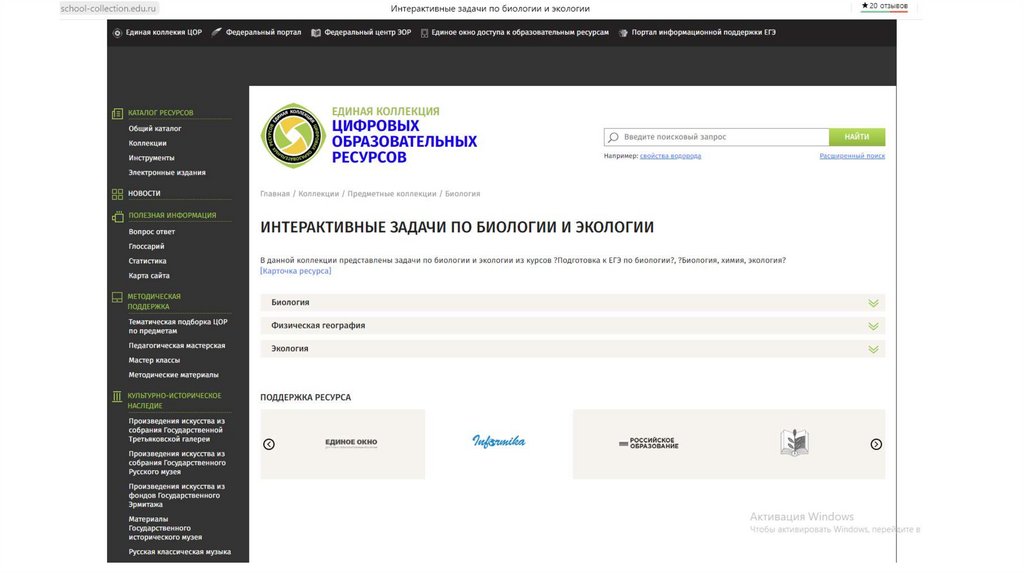This screenshot has height=574, width=1024.
Task: Open Каталог ресурсов menu heading
Action: (161, 113)
